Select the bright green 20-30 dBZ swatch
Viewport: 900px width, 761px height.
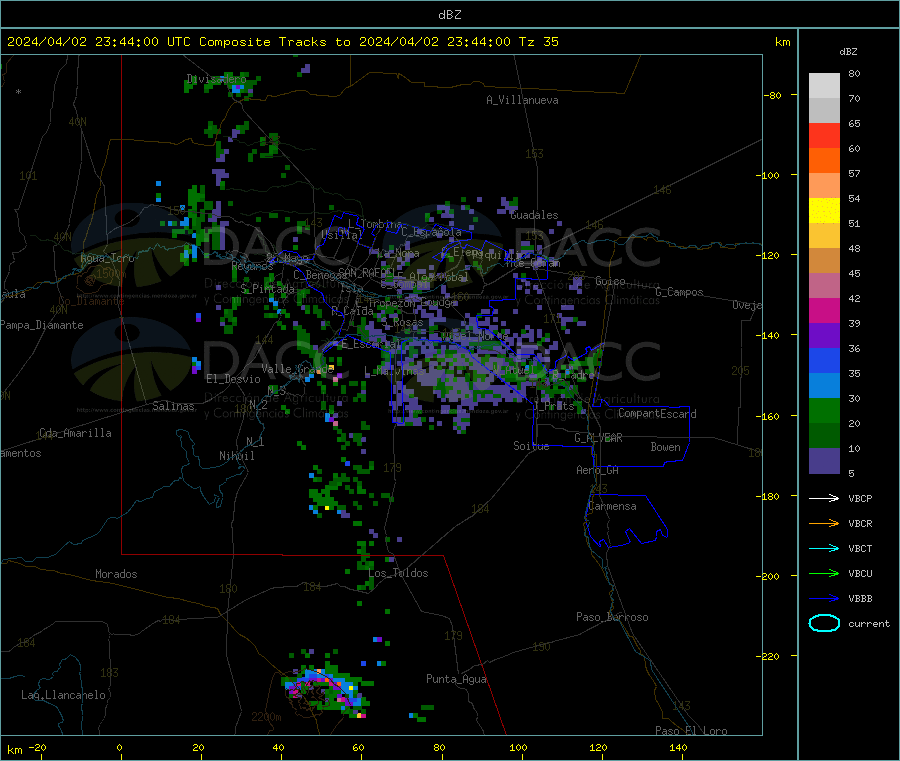pyautogui.click(x=824, y=410)
